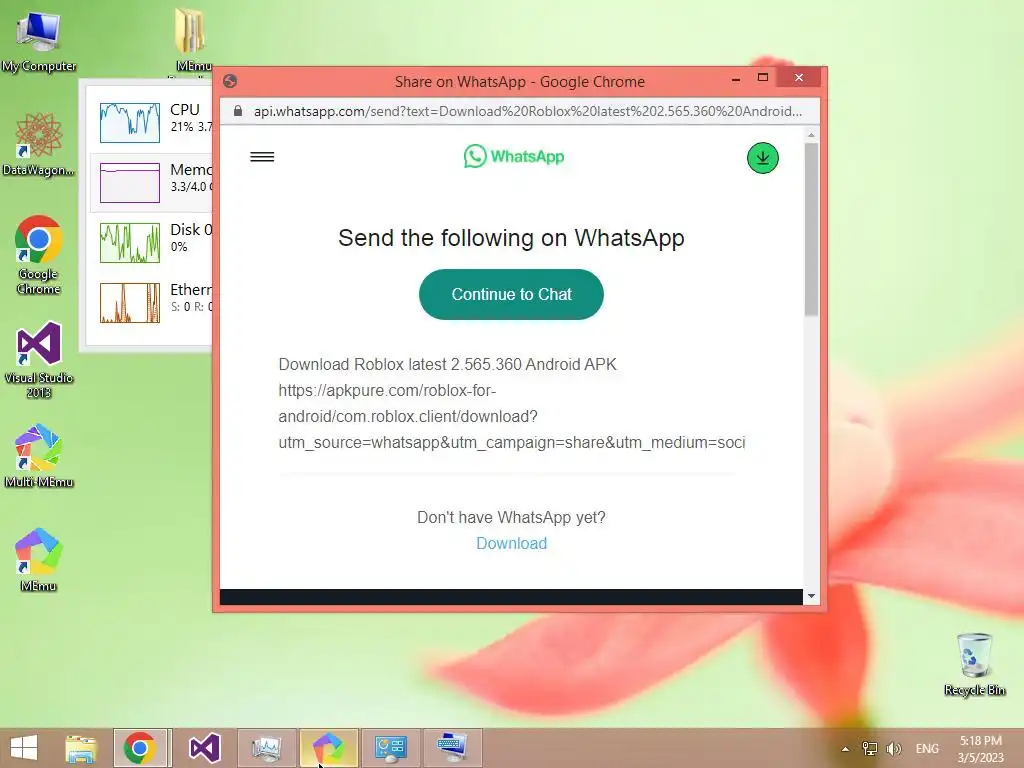Open the Multi-MEmu desktop shortcut
This screenshot has width=1024, height=768.
coord(39,456)
